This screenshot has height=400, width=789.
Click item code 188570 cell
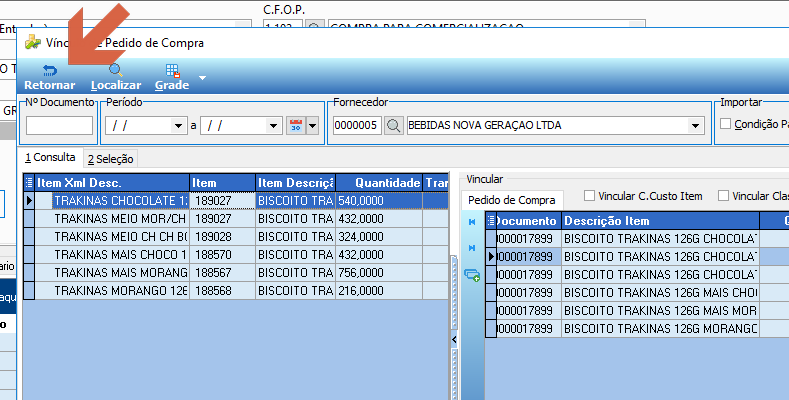(x=222, y=255)
